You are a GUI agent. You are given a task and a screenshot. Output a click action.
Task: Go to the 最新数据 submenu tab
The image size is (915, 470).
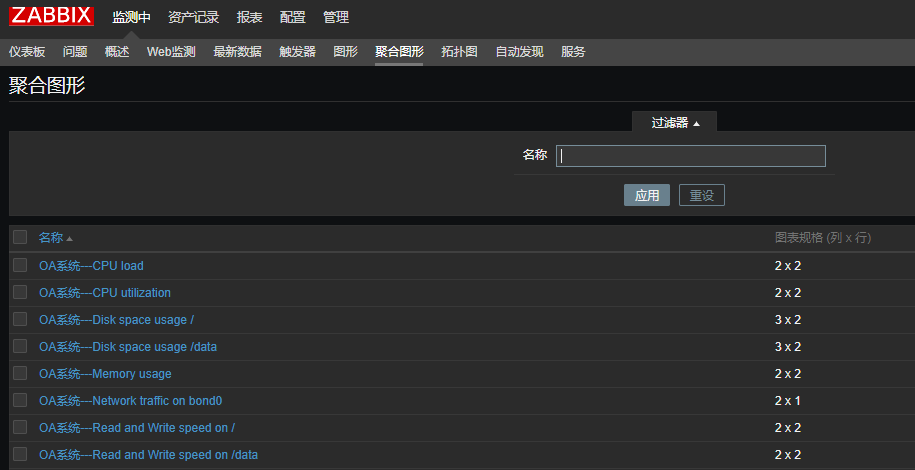click(237, 52)
